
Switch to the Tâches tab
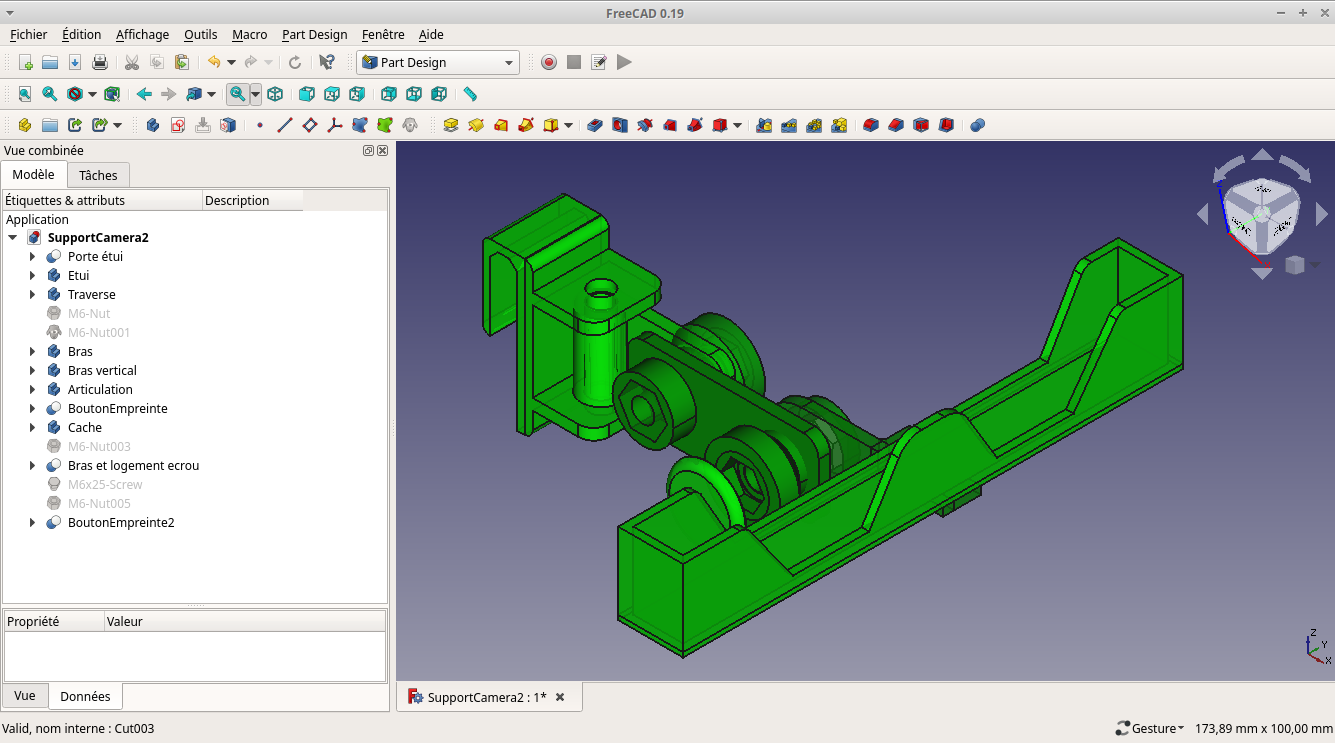pos(98,175)
